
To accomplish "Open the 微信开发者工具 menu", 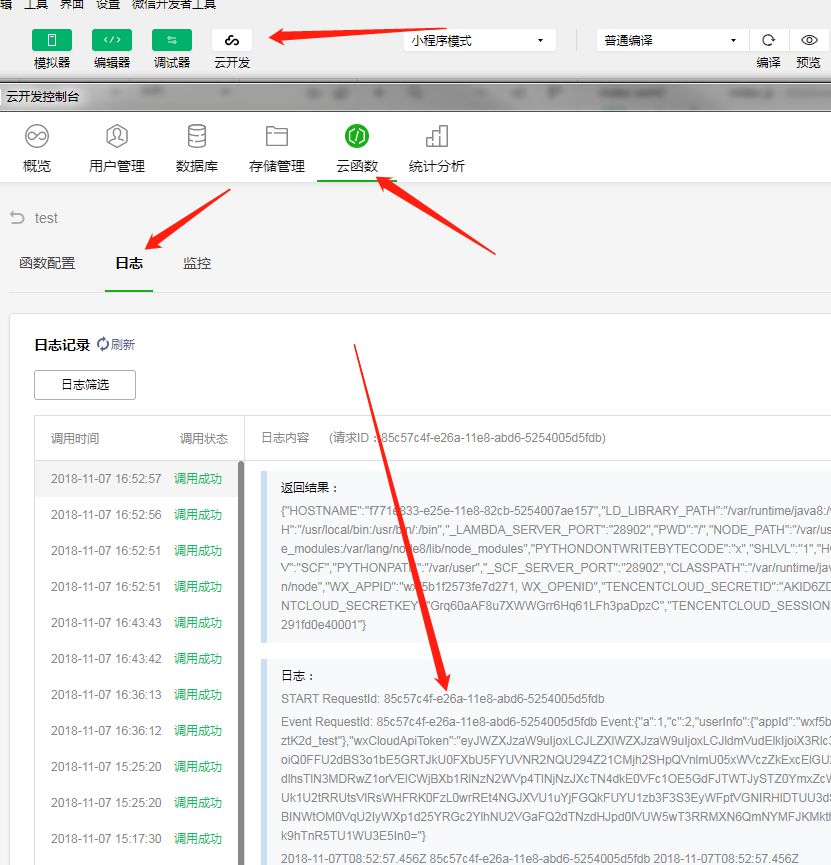I will 174,4.
